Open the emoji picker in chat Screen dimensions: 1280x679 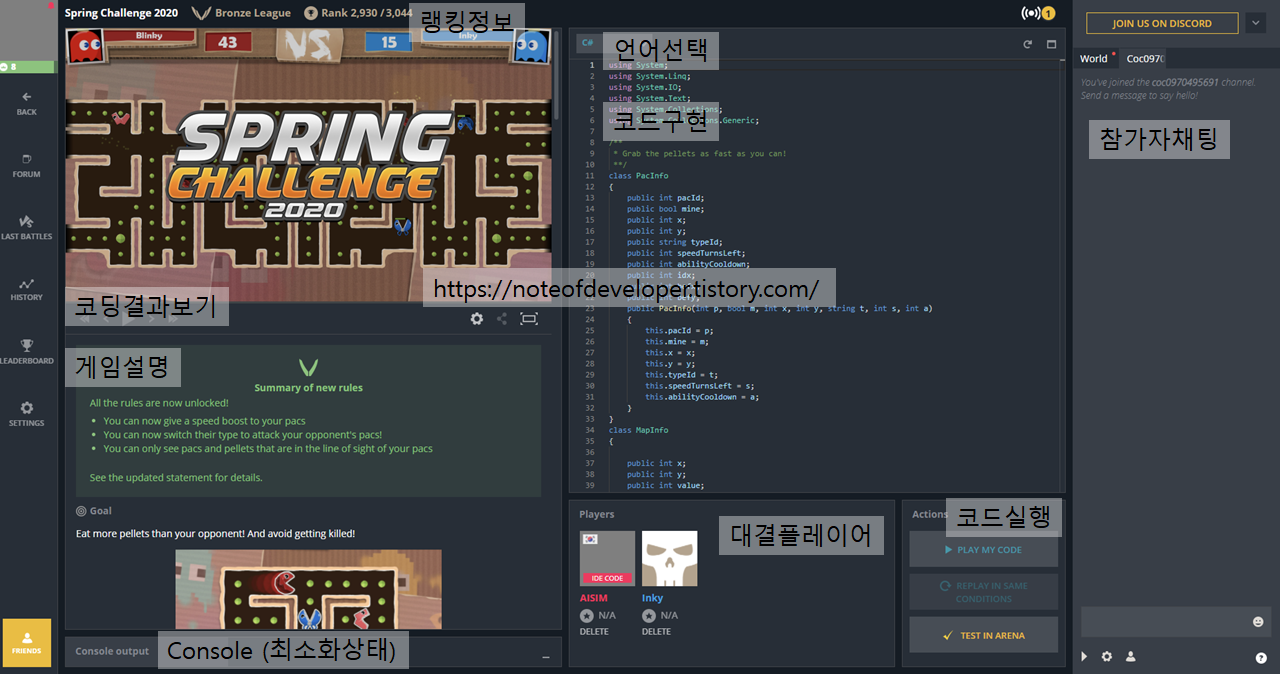[x=1258, y=621]
